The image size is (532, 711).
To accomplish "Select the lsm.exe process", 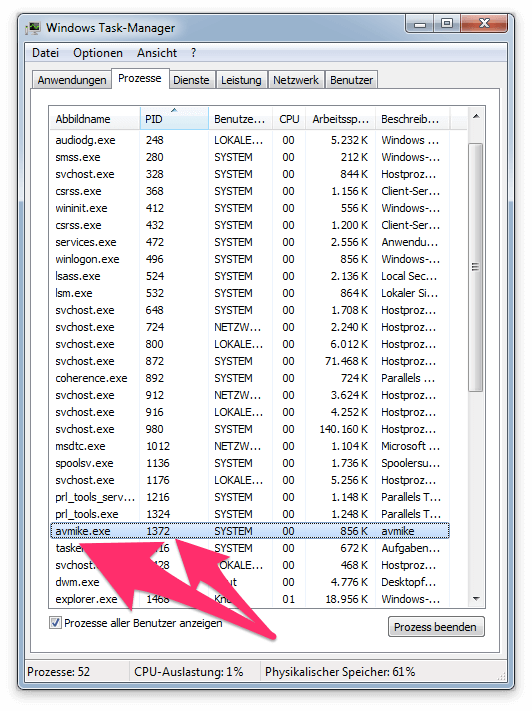I will point(249,293).
